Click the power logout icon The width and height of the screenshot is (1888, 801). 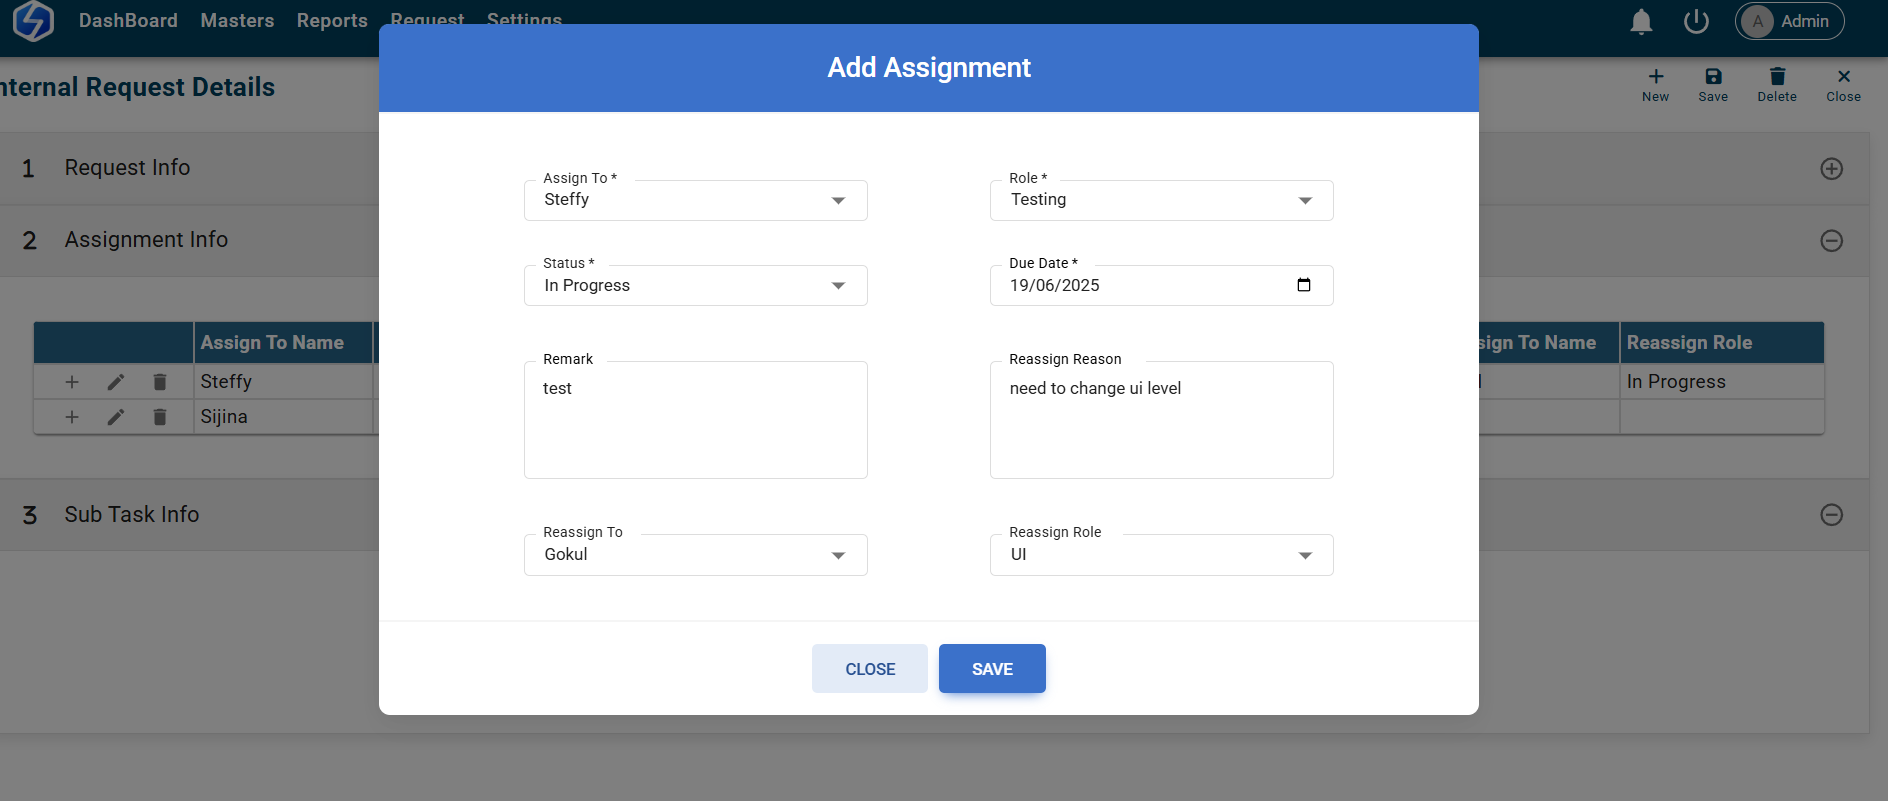click(x=1696, y=21)
